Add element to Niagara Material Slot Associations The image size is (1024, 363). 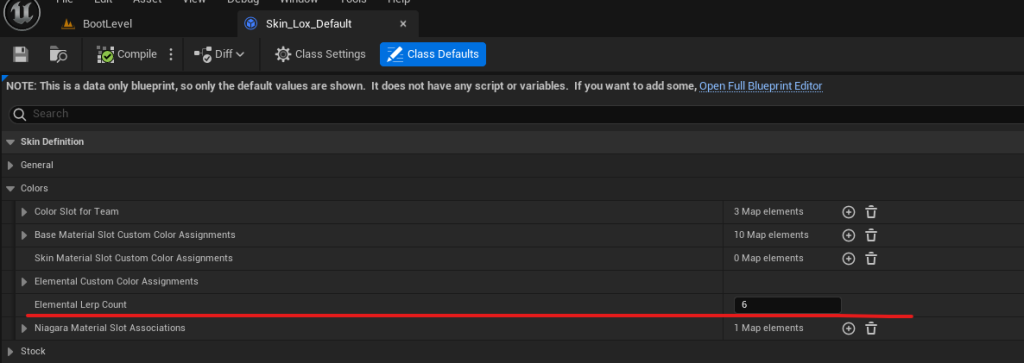[x=848, y=328]
